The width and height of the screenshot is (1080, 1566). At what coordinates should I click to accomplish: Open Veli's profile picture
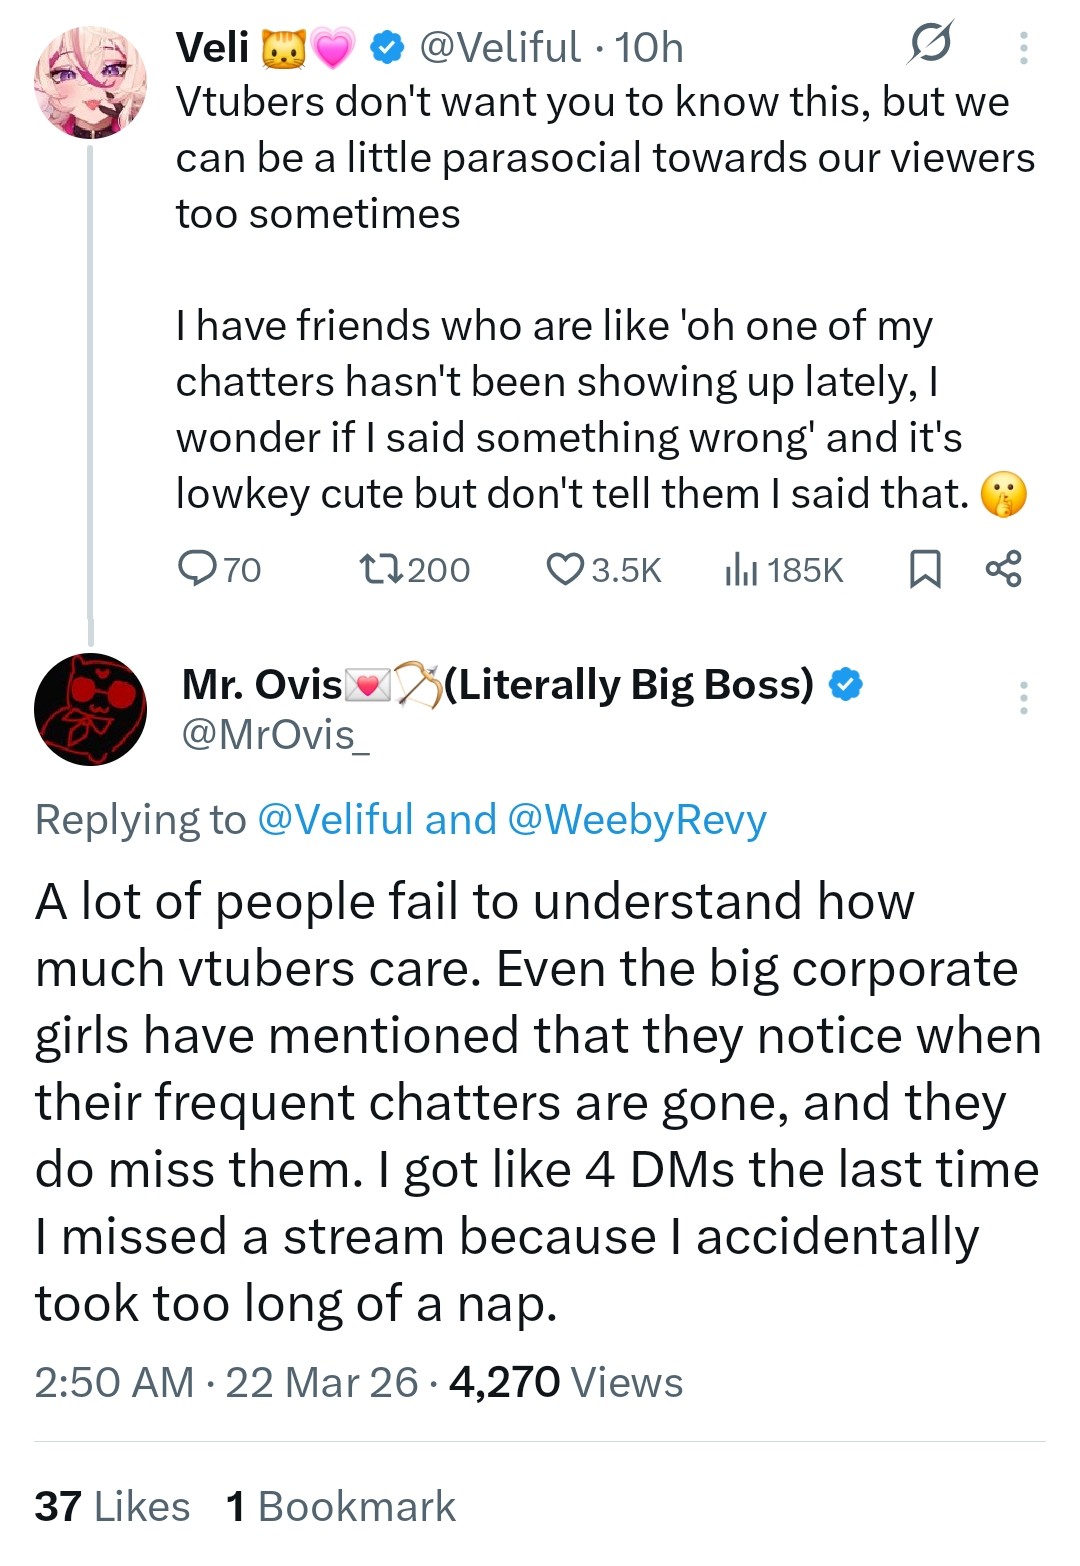pyautogui.click(x=90, y=83)
